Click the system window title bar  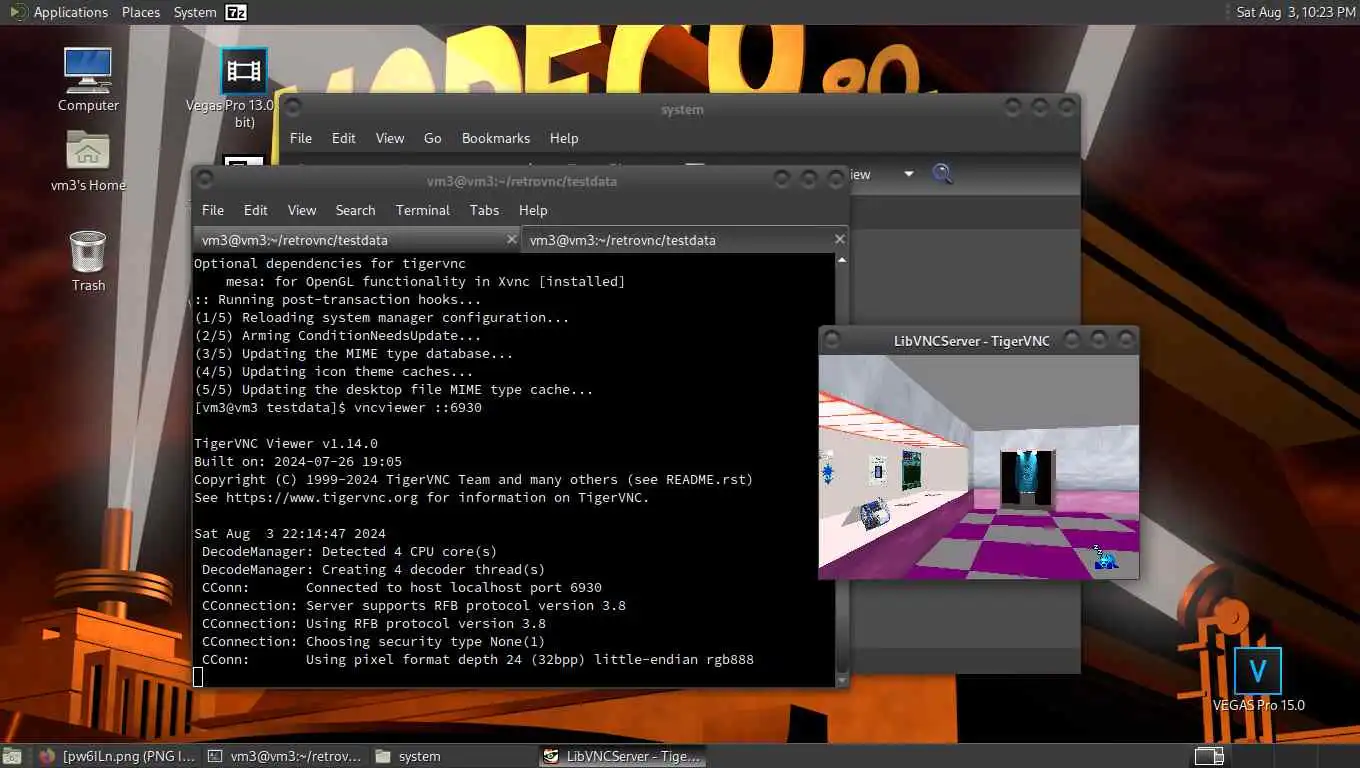(x=682, y=109)
